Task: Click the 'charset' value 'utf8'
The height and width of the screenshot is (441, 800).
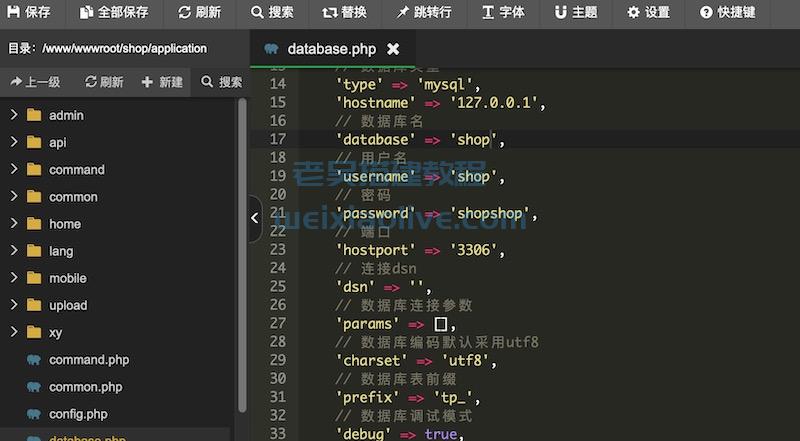Action: pos(465,360)
